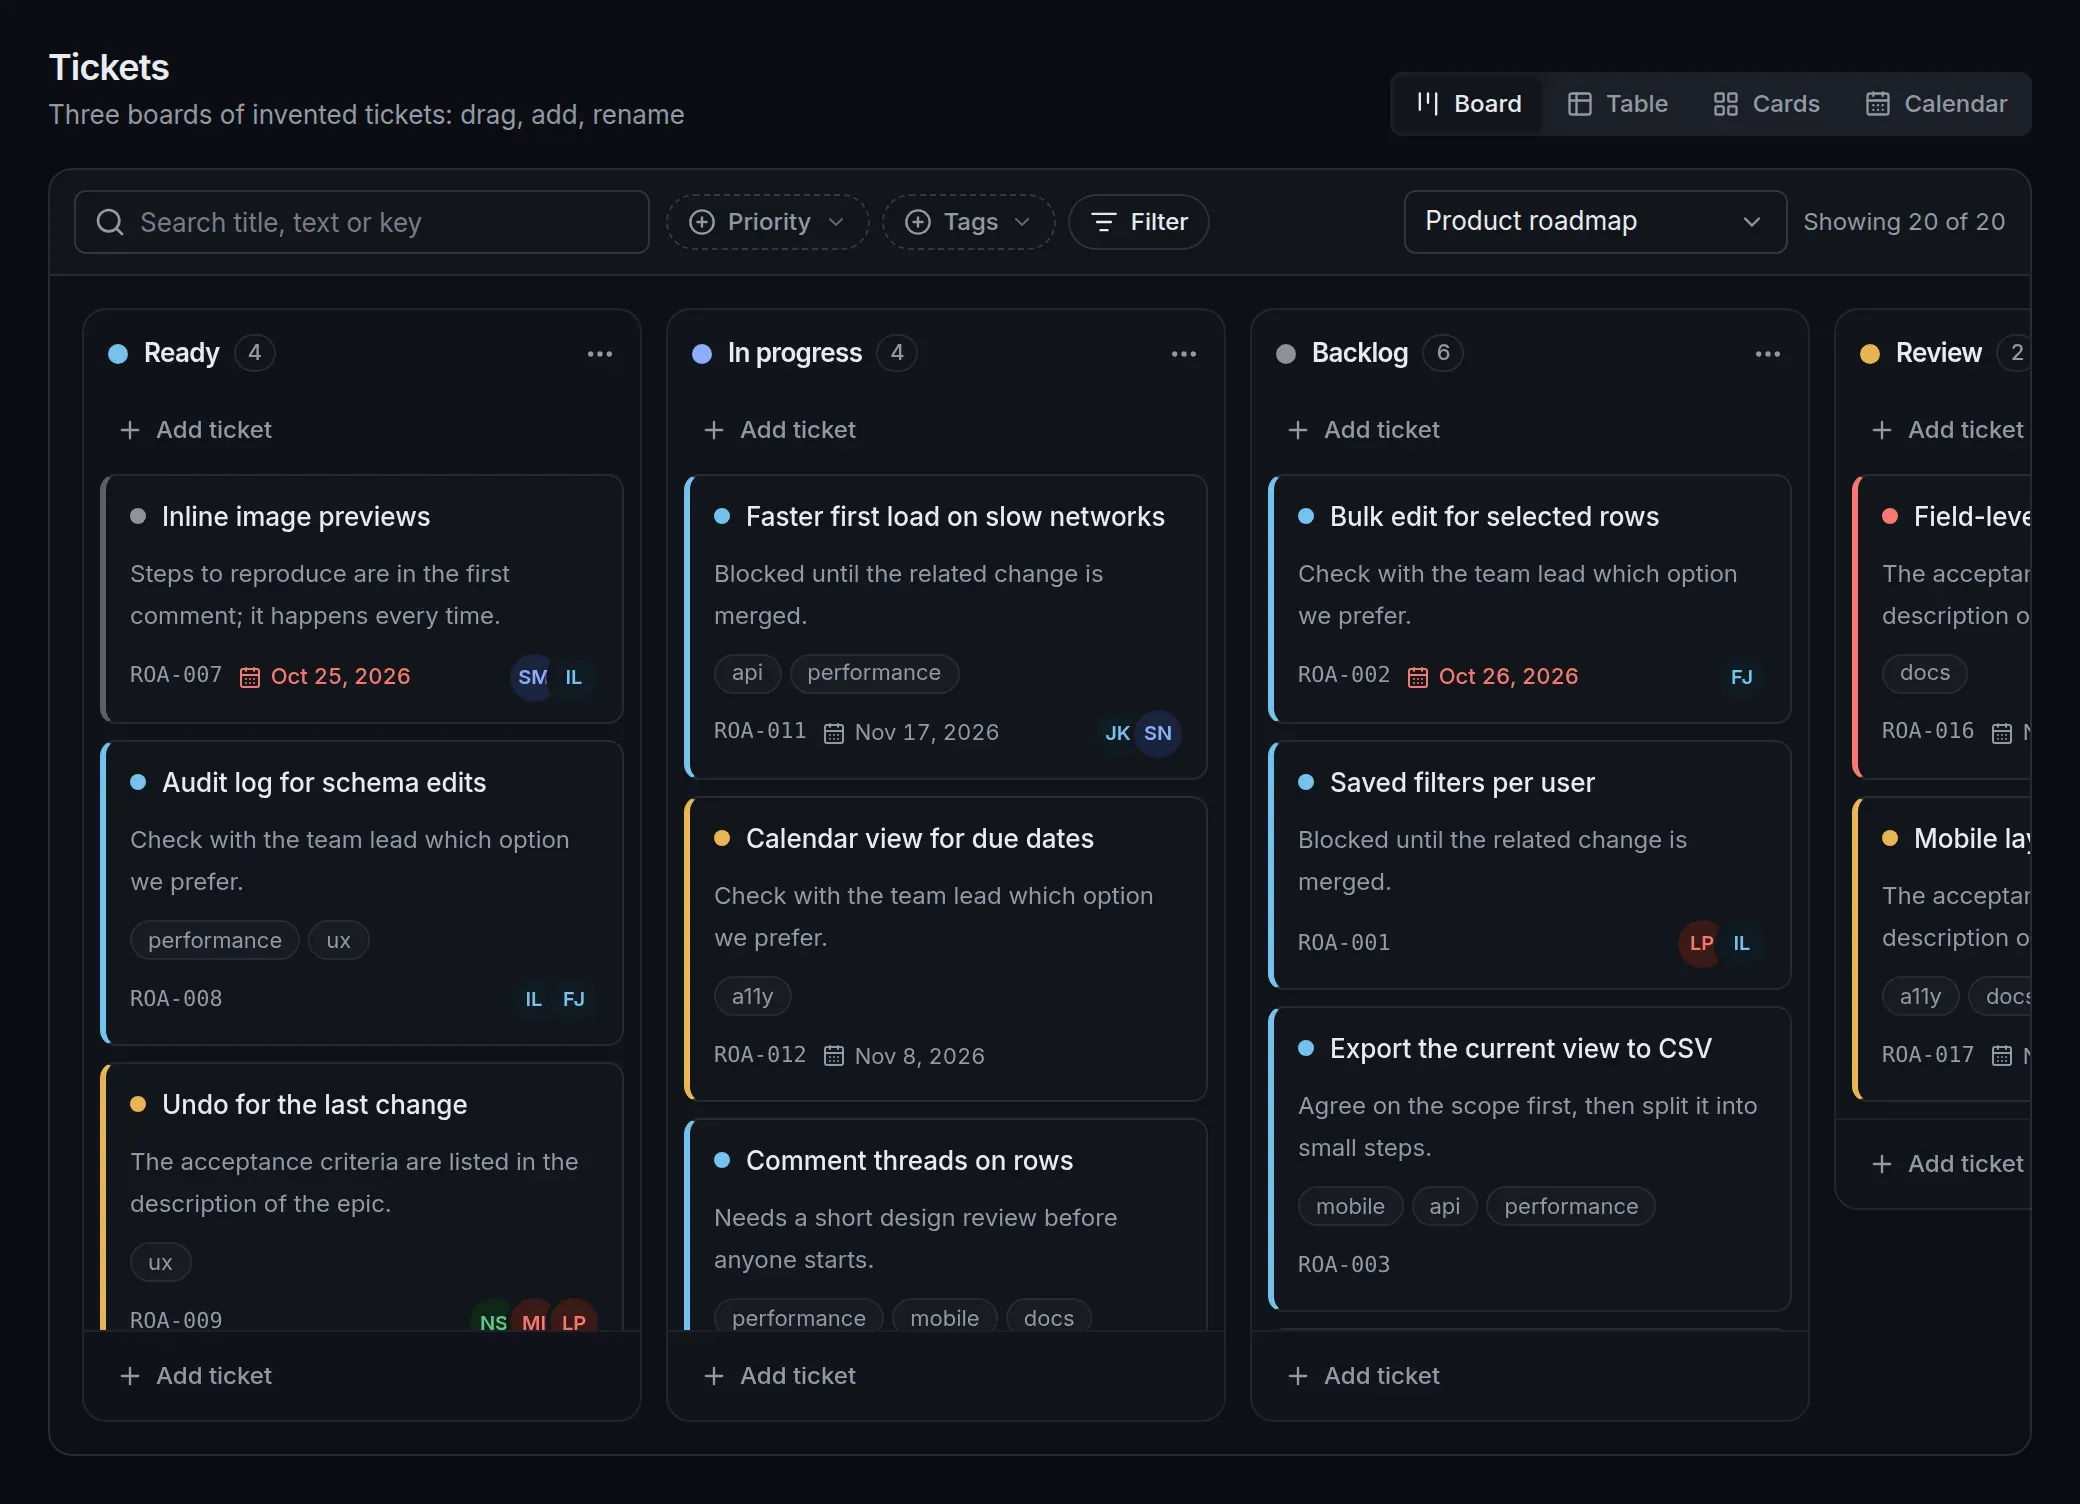2080x1504 pixels.
Task: Click the Oct 25, 2026 due date
Action: pyautogui.click(x=341, y=677)
